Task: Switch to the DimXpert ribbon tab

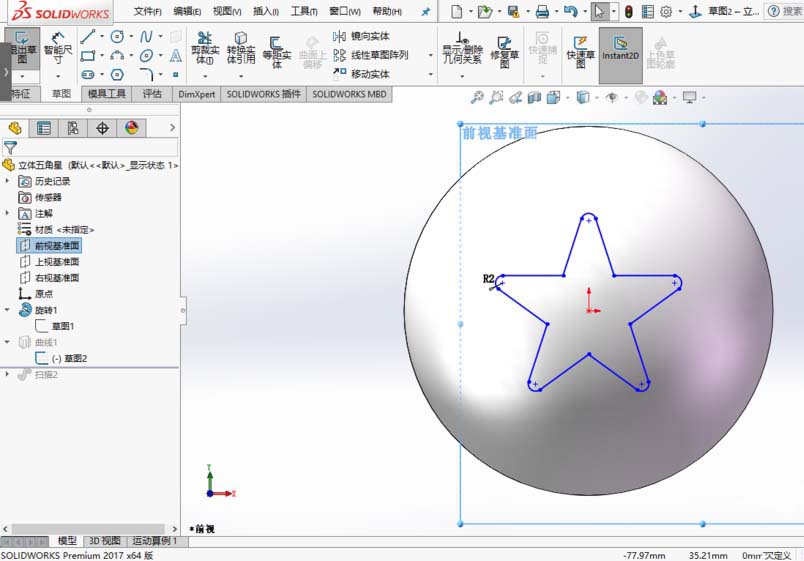Action: [x=196, y=94]
